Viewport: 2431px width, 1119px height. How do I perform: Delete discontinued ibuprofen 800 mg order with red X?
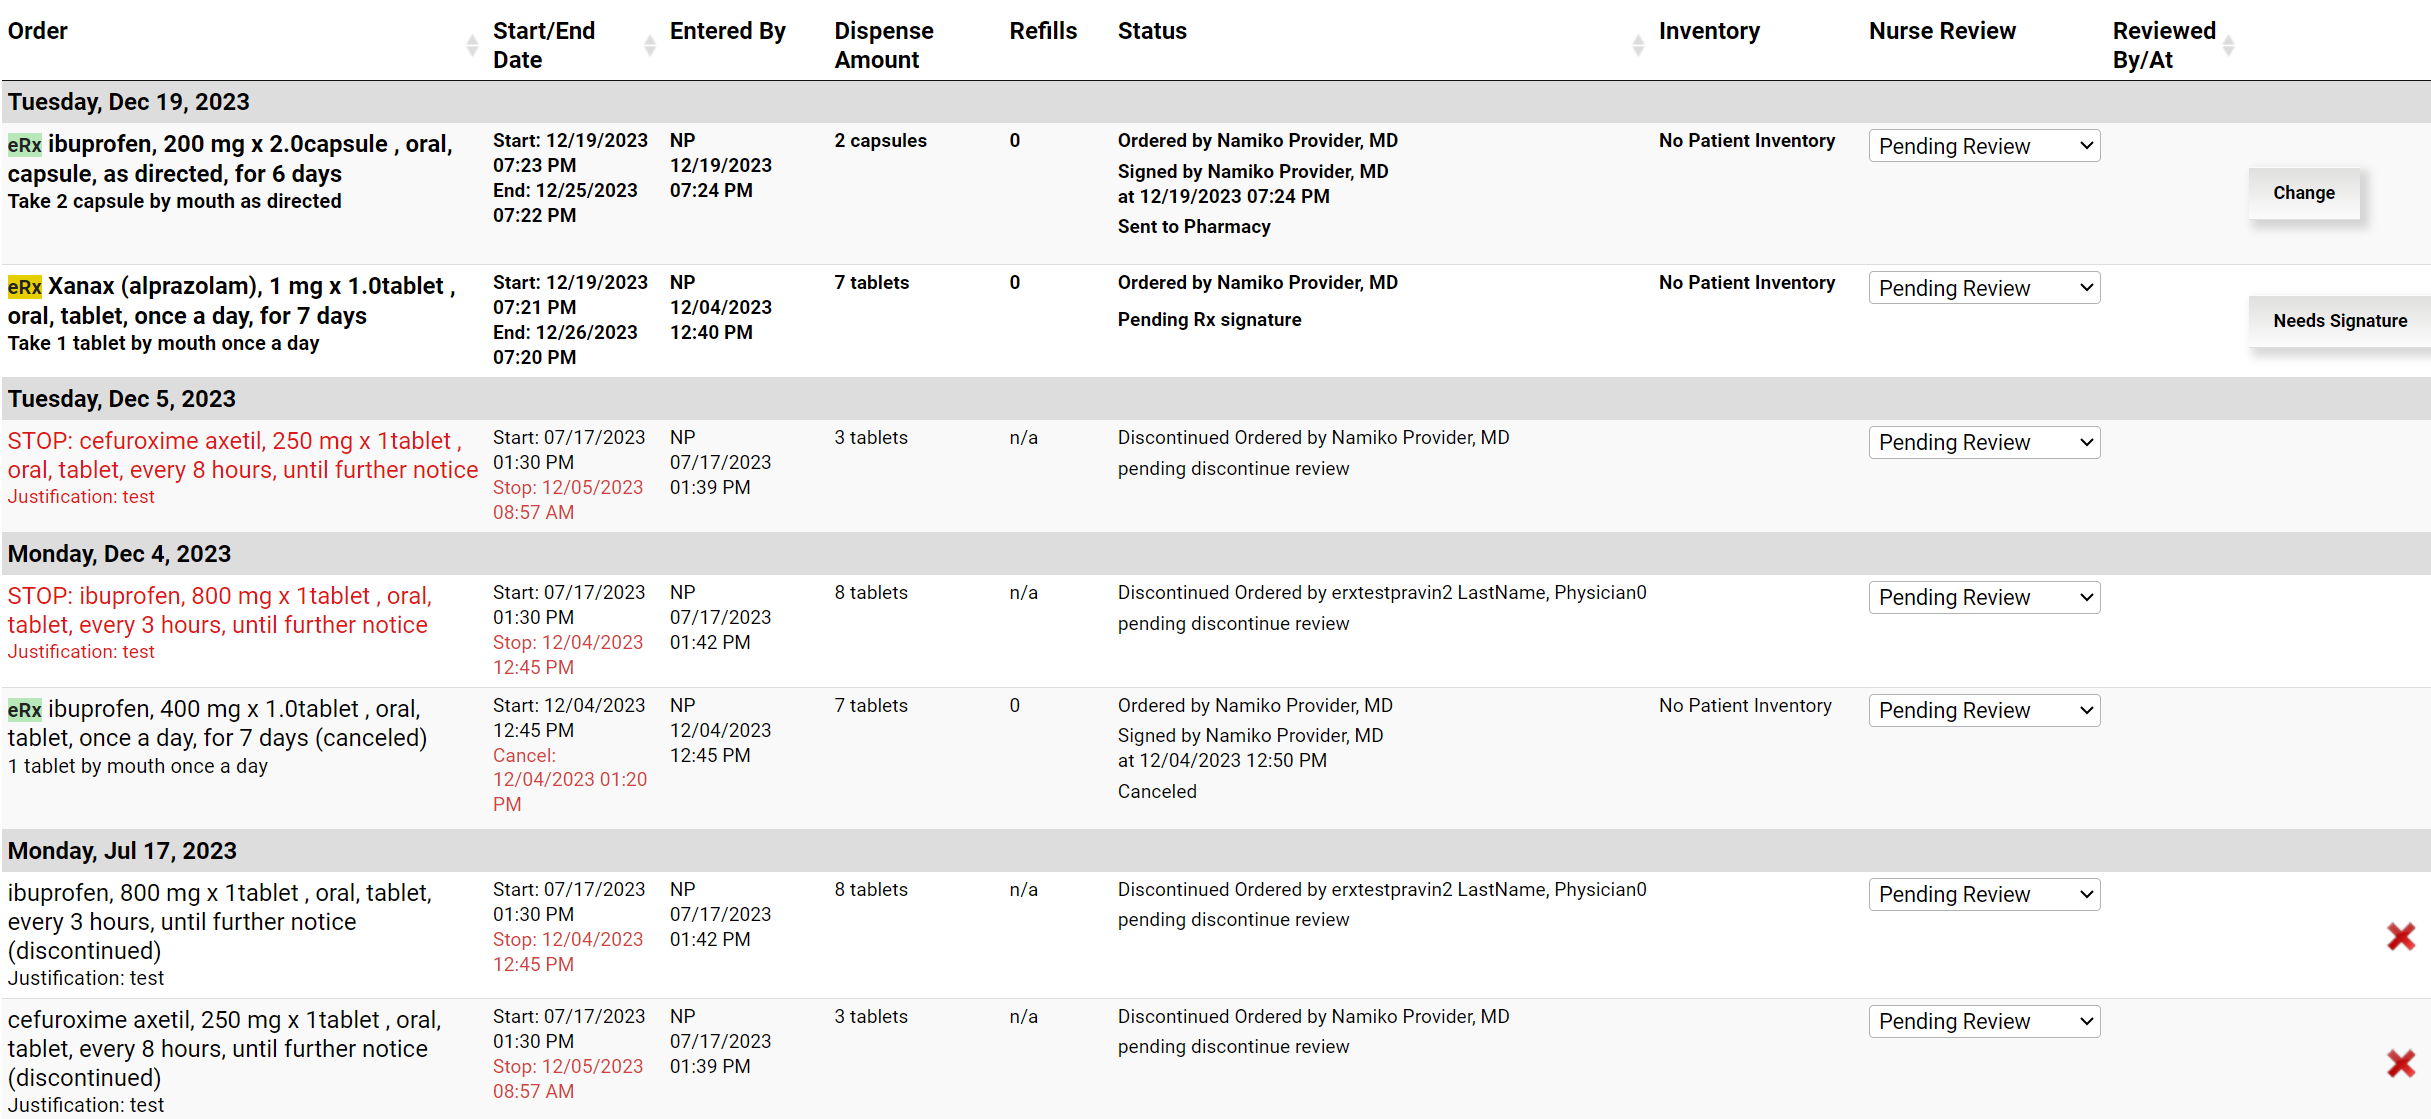point(2400,936)
